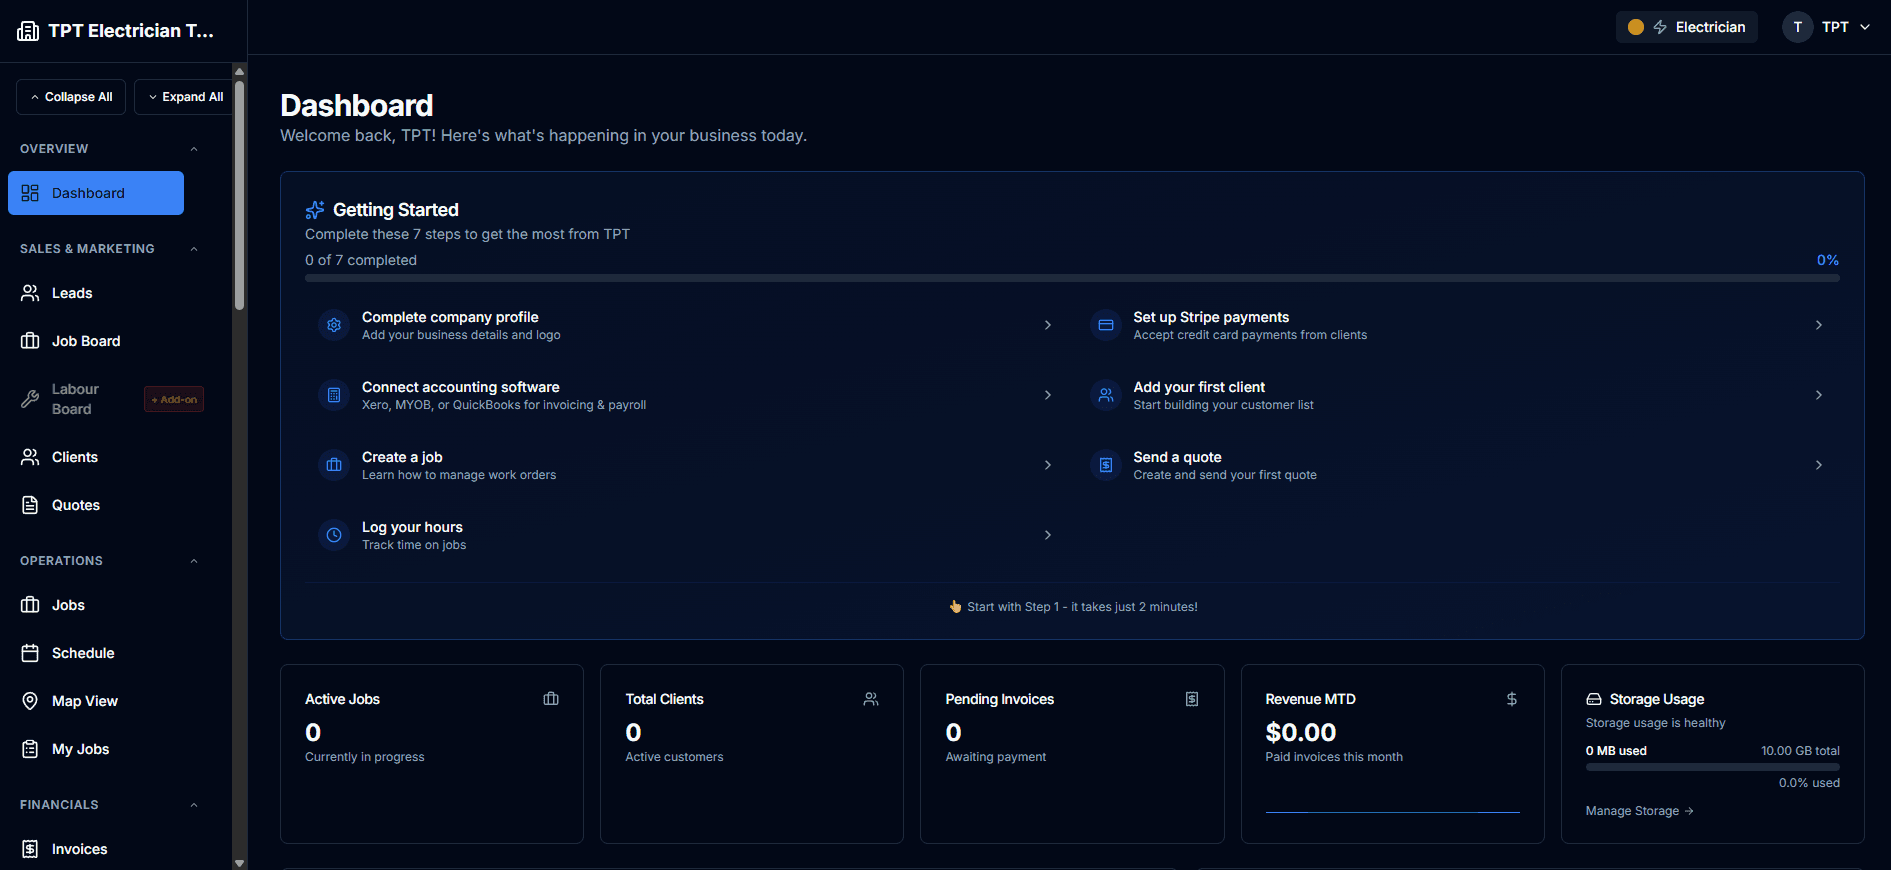Screen dimensions: 1891x870
Task: Open the Complete company profile row chevron
Action: click(1048, 325)
